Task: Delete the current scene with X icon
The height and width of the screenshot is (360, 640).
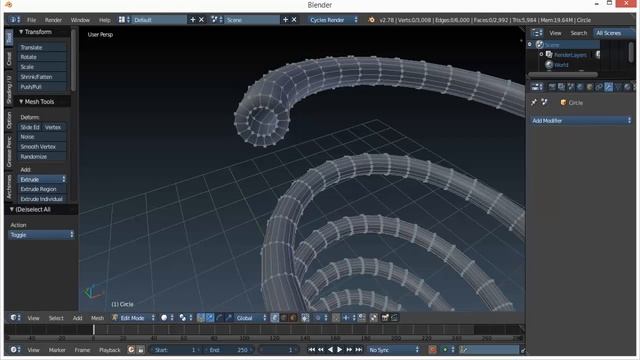Action: (x=294, y=20)
